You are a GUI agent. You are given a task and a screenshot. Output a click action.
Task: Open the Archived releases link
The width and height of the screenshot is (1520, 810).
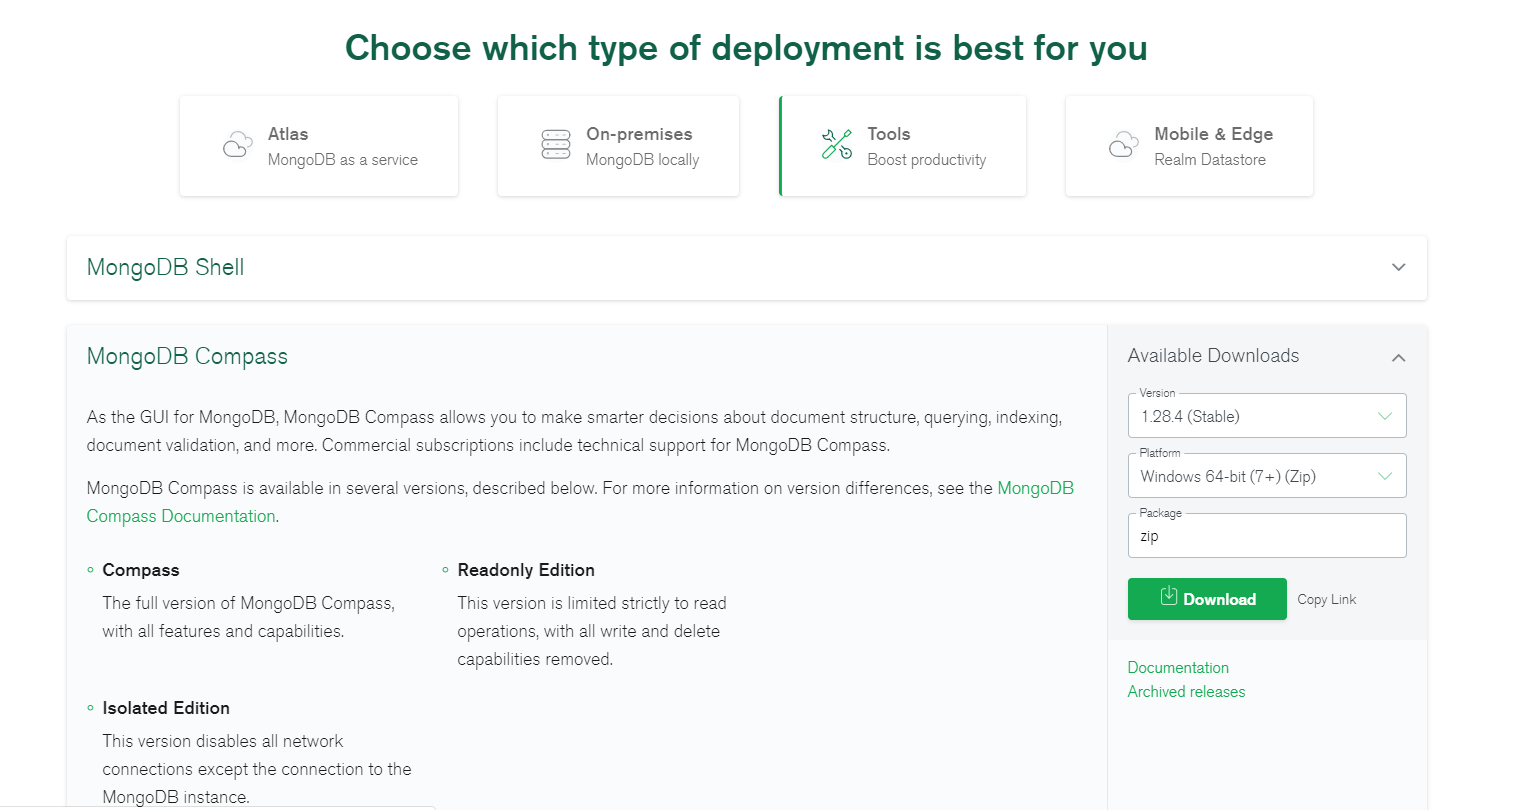click(x=1186, y=691)
